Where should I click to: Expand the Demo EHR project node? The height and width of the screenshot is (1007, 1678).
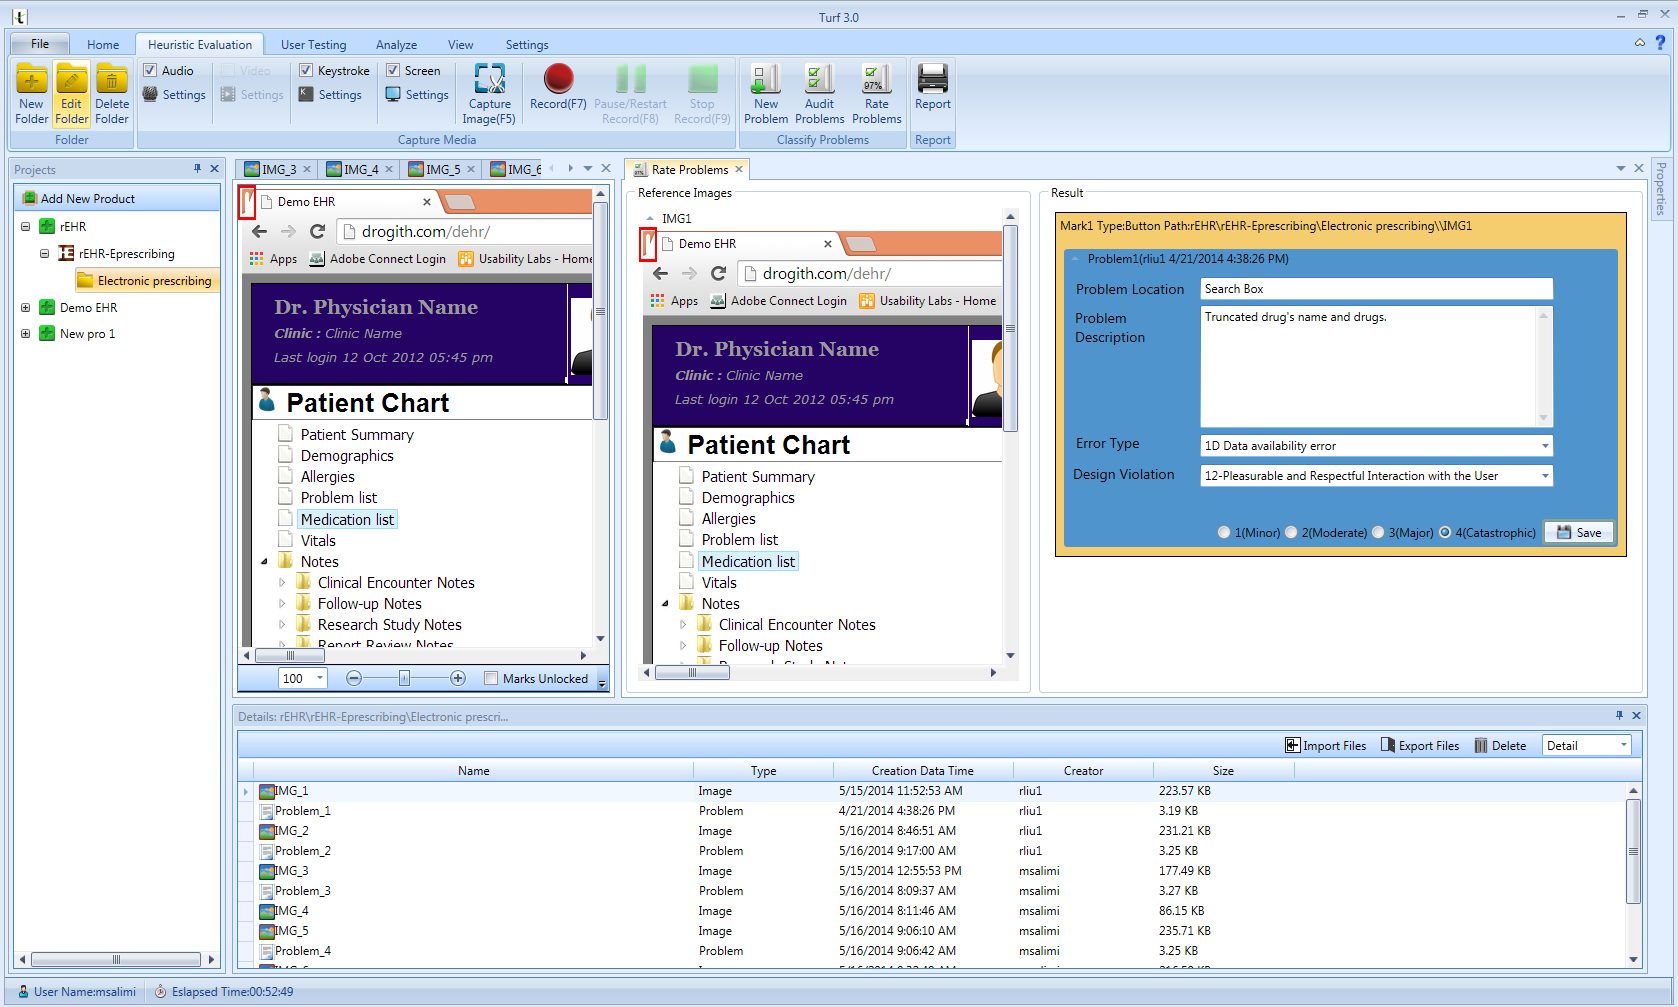click(25, 308)
